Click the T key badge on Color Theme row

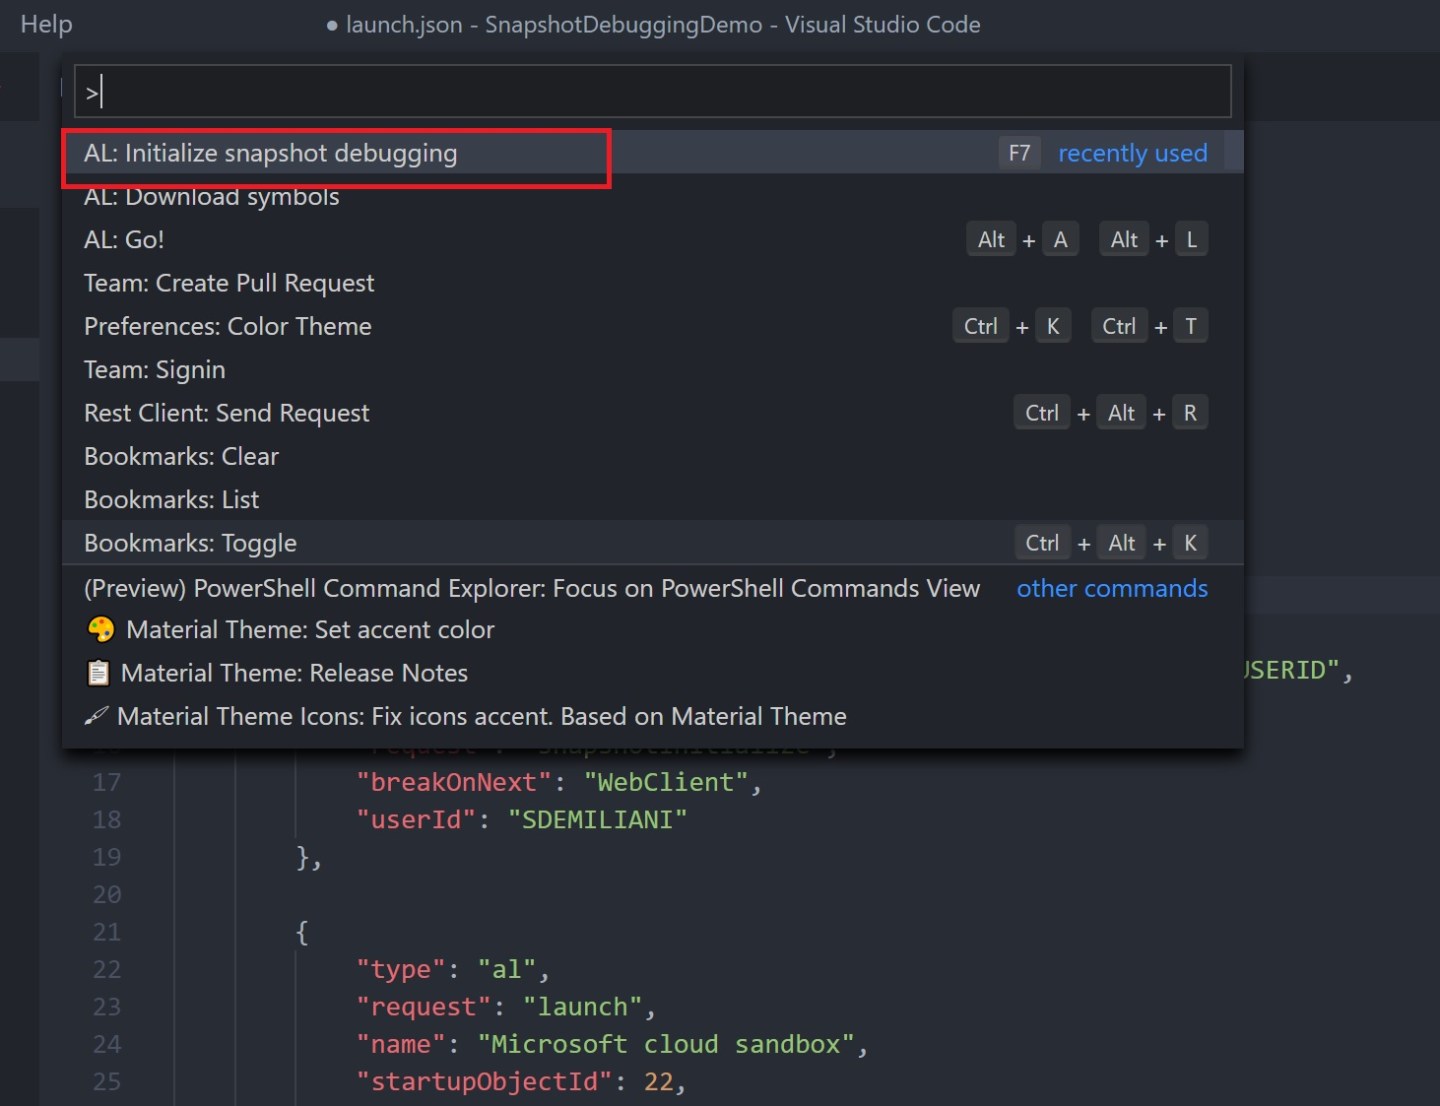click(x=1190, y=326)
